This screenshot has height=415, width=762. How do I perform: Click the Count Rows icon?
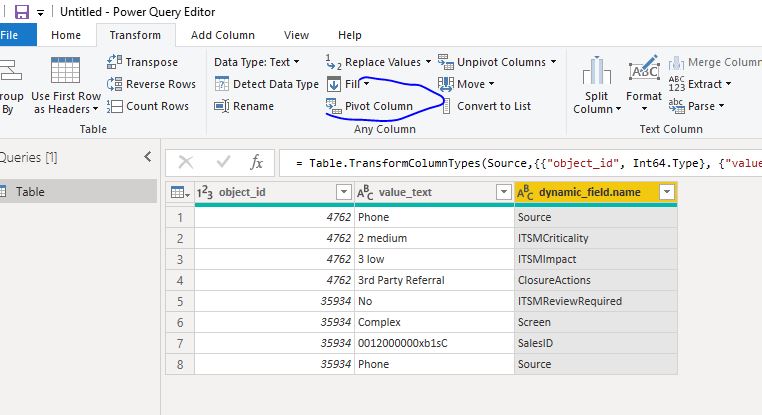coord(114,106)
